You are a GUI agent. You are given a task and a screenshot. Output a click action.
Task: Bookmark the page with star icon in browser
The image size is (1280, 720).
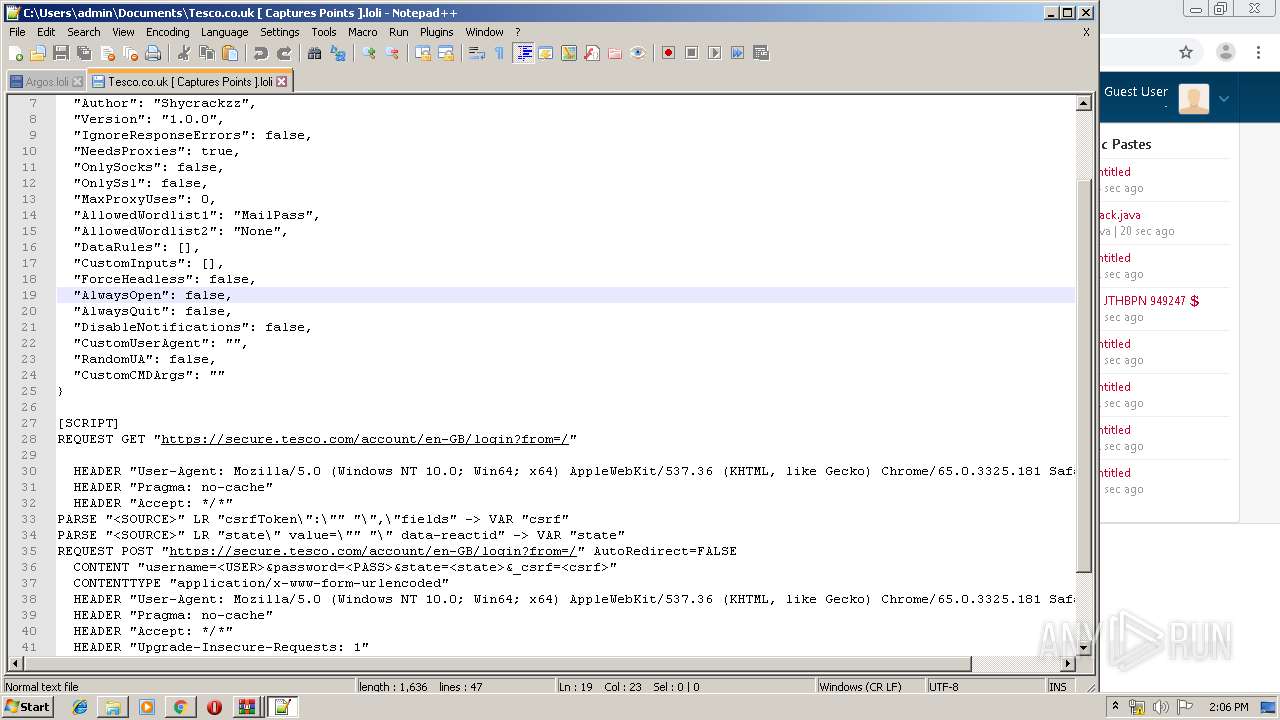tap(1186, 53)
